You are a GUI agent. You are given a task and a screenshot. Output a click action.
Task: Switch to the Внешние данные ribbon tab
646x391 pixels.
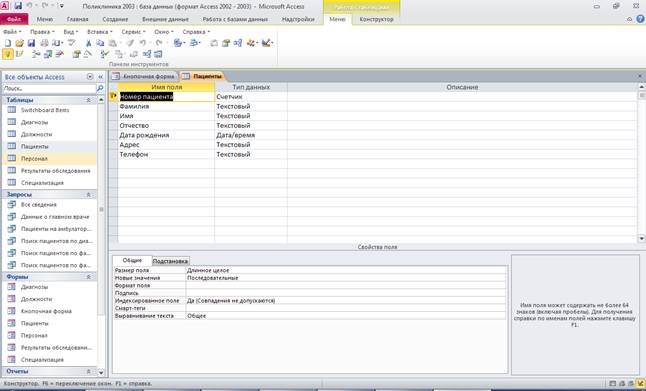pyautogui.click(x=165, y=19)
